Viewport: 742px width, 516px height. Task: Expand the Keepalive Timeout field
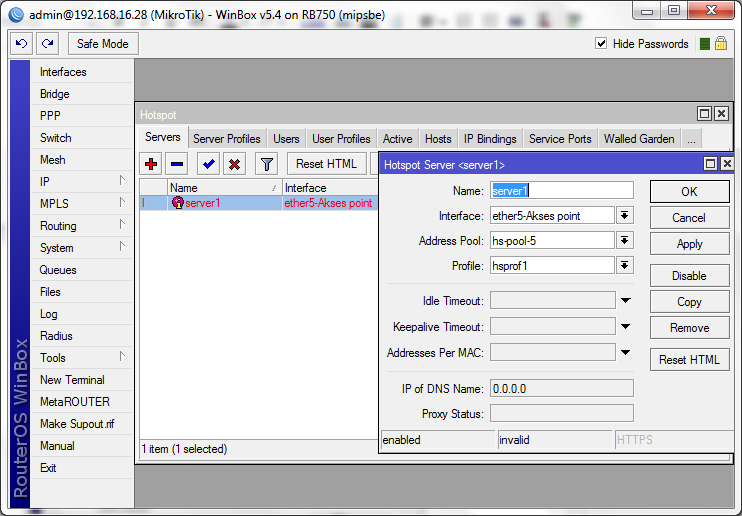coord(626,327)
